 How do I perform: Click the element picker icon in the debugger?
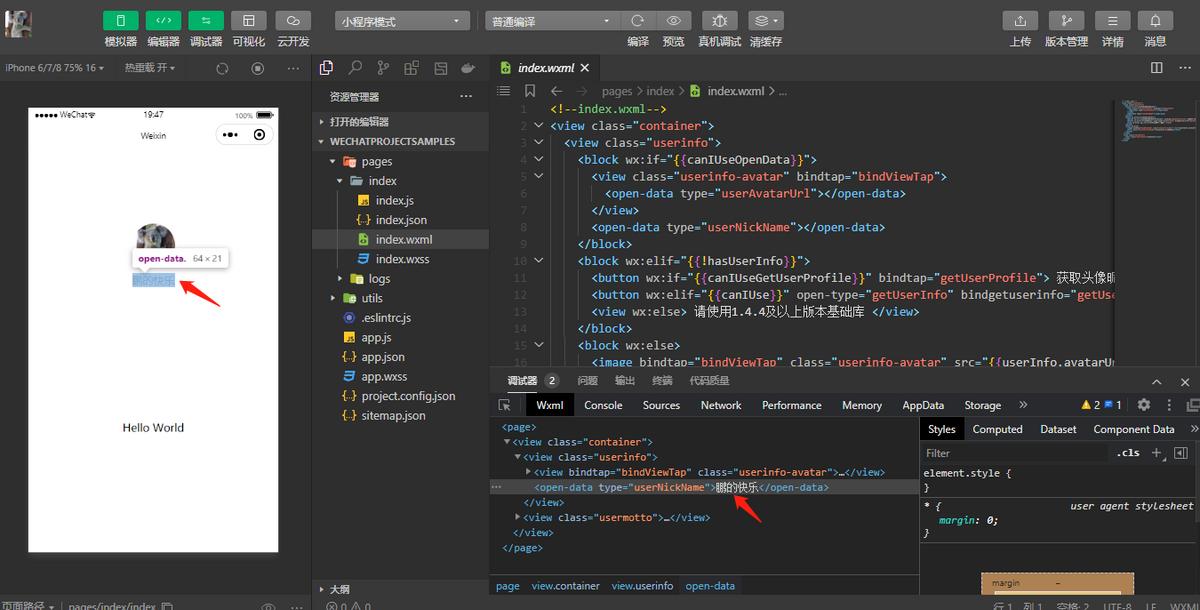[x=505, y=405]
